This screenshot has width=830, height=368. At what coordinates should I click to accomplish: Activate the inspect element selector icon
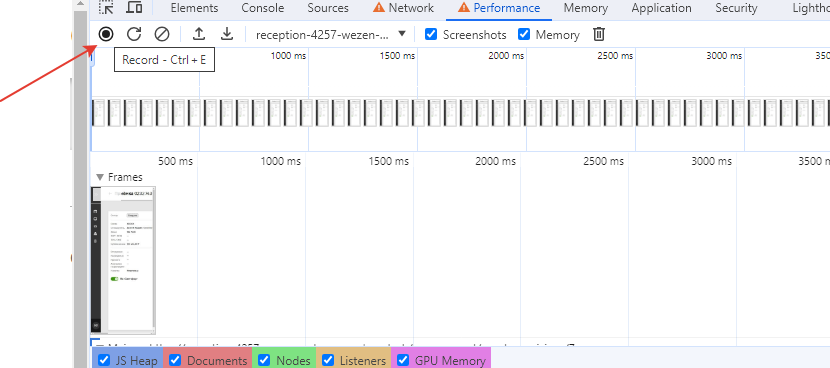pyautogui.click(x=106, y=7)
